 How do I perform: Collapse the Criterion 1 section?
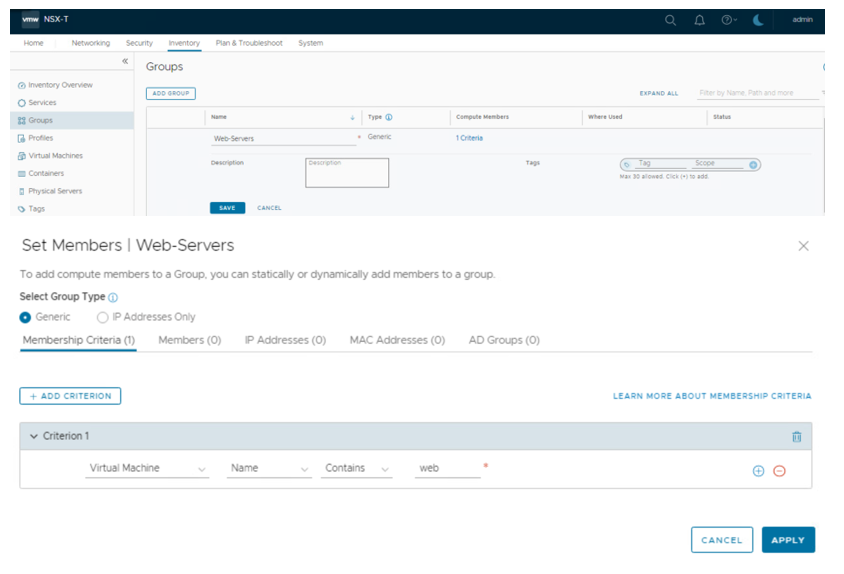[x=34, y=436]
